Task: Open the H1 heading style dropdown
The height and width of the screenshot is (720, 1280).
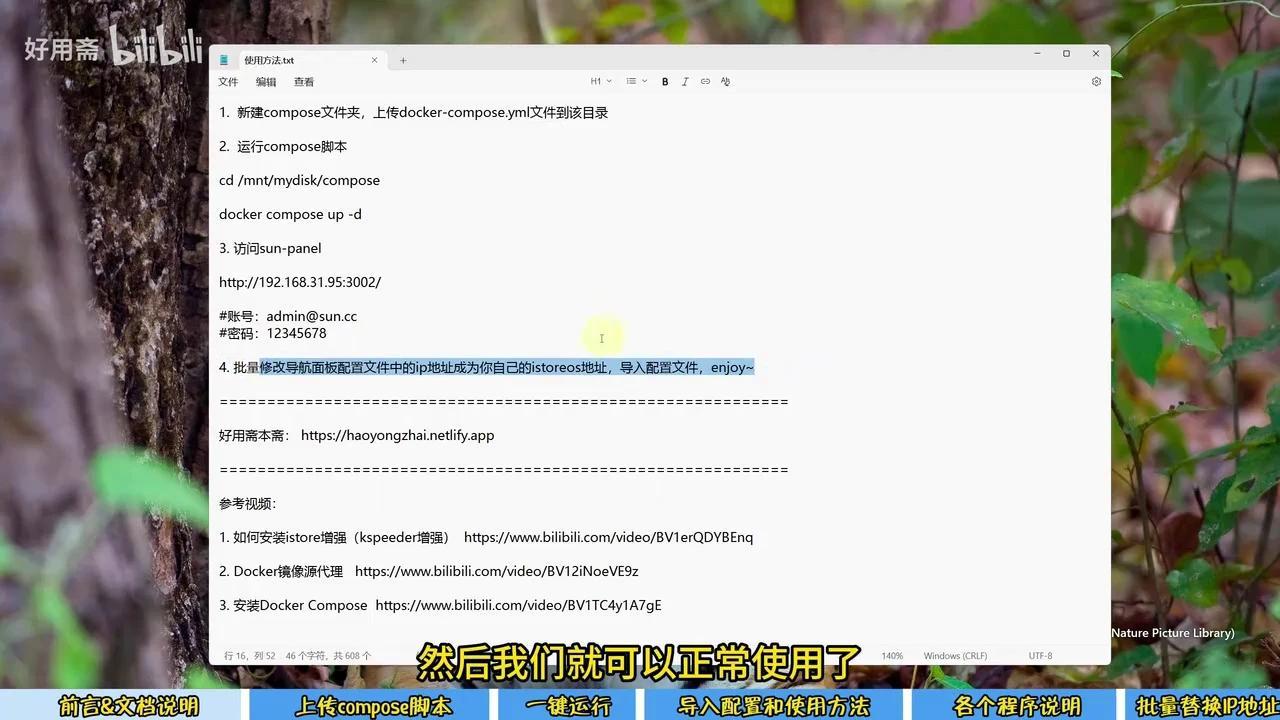Action: coord(600,81)
